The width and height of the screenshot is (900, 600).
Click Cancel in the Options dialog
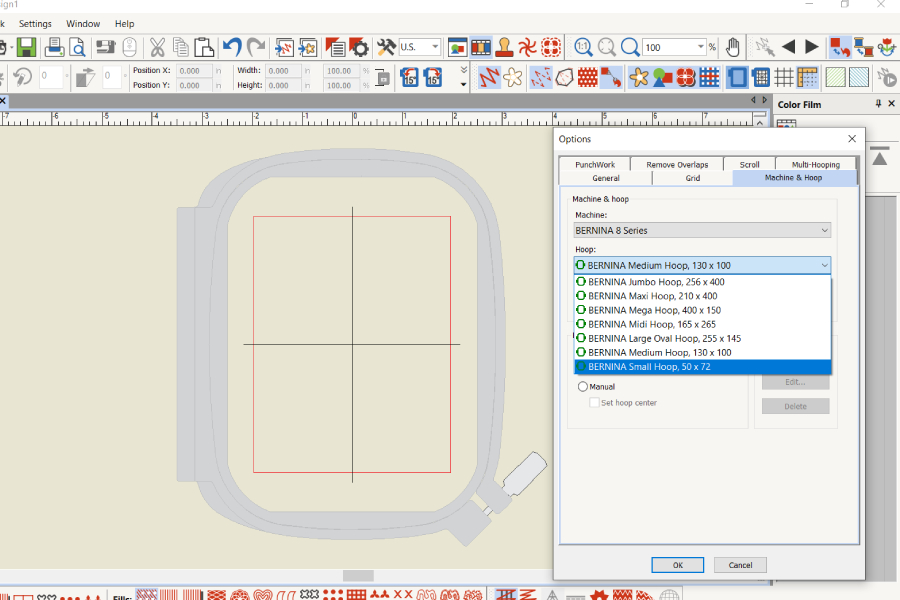[x=740, y=565]
